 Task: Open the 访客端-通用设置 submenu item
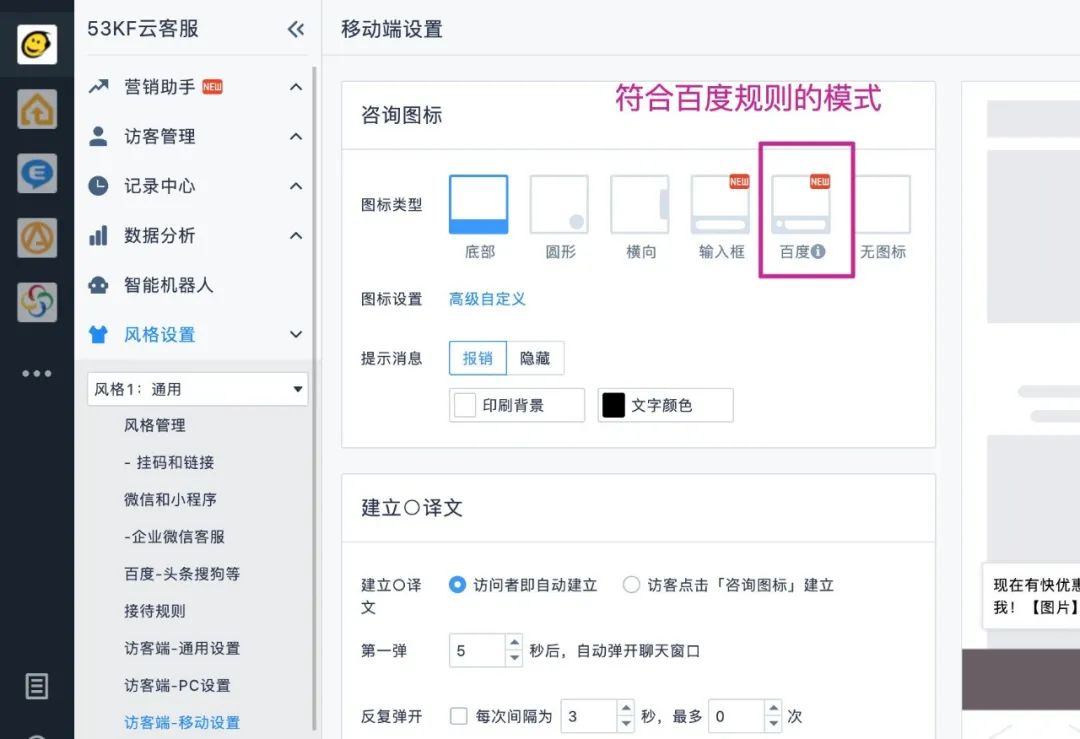point(182,649)
